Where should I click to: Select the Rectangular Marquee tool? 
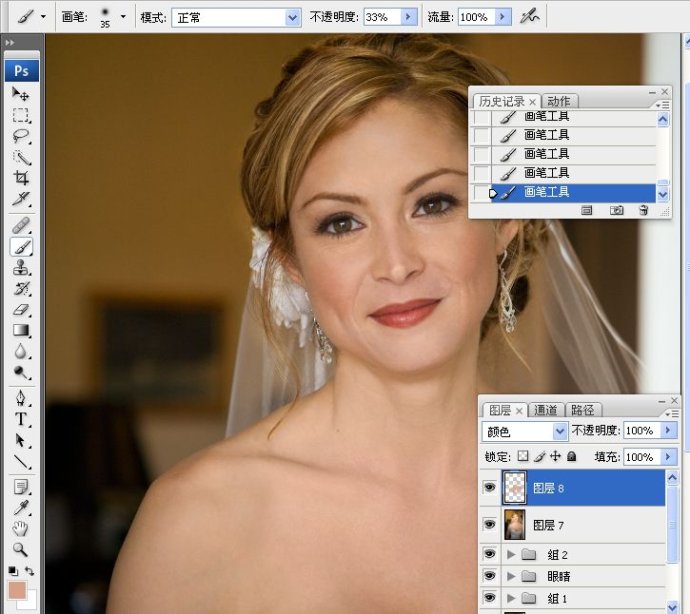click(x=20, y=115)
